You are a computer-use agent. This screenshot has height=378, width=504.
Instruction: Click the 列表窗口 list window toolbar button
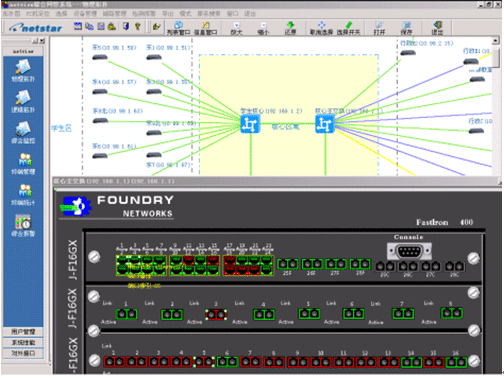pos(178,28)
